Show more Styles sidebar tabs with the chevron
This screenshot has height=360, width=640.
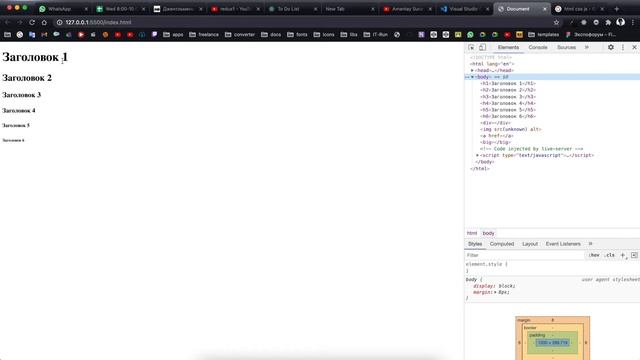pos(590,244)
